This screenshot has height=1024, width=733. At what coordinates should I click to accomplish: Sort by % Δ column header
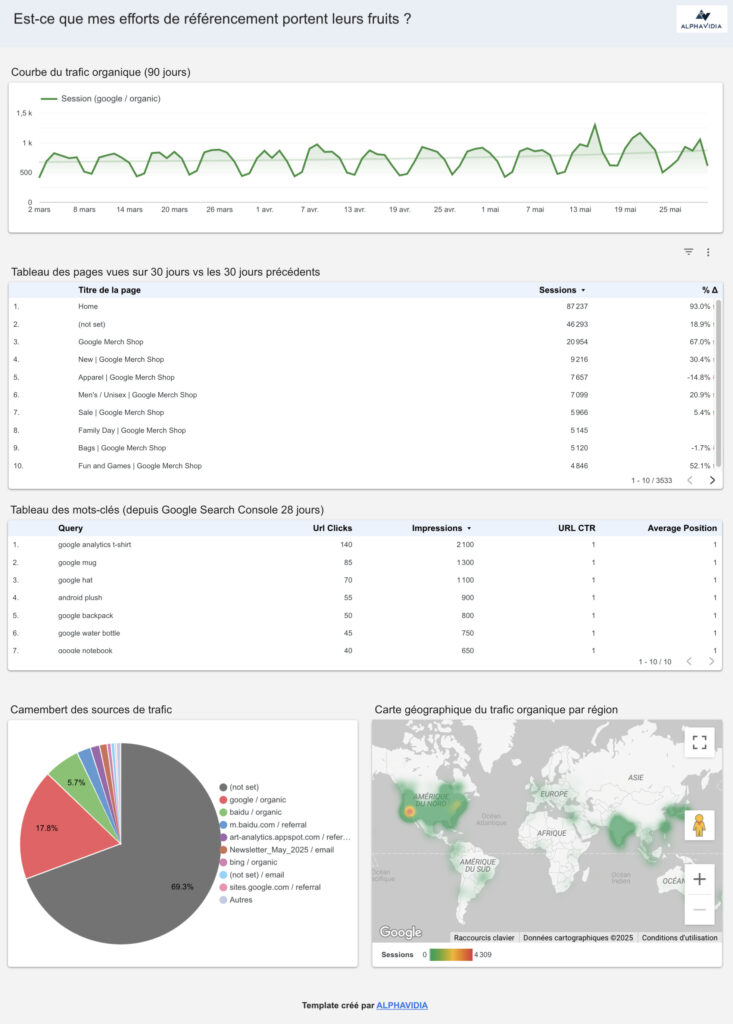pyautogui.click(x=709, y=290)
